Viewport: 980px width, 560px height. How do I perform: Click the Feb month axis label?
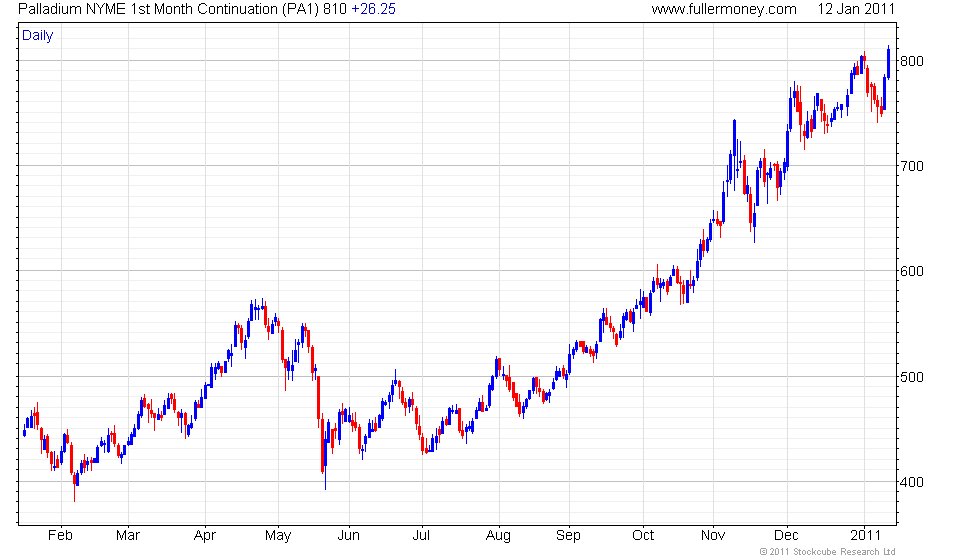coord(61,536)
